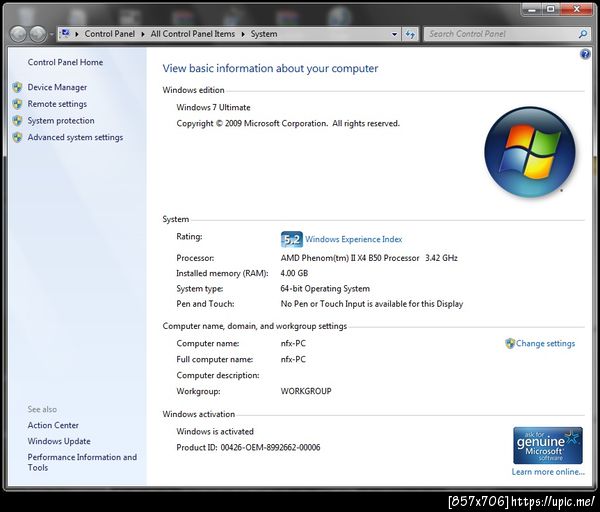Click the genuine Microsoft software badge
The width and height of the screenshot is (600, 512).
click(548, 445)
